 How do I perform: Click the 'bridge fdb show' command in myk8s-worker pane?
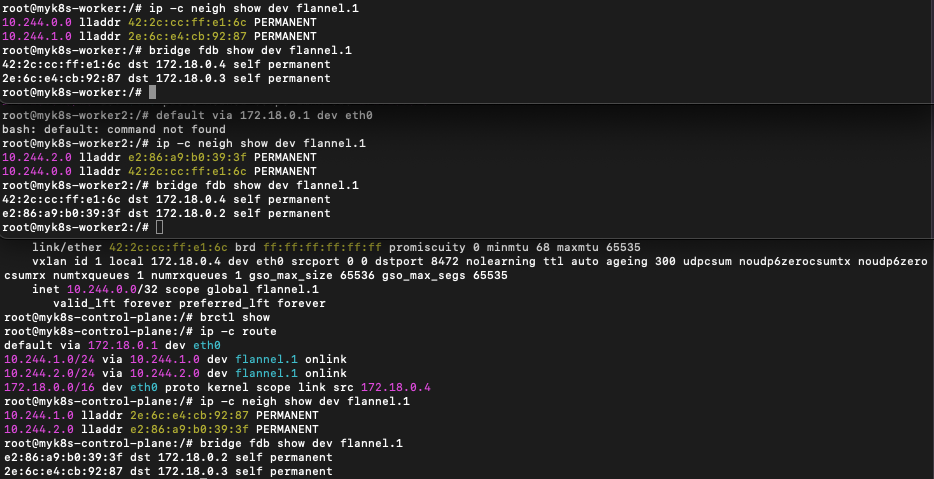click(x=251, y=51)
